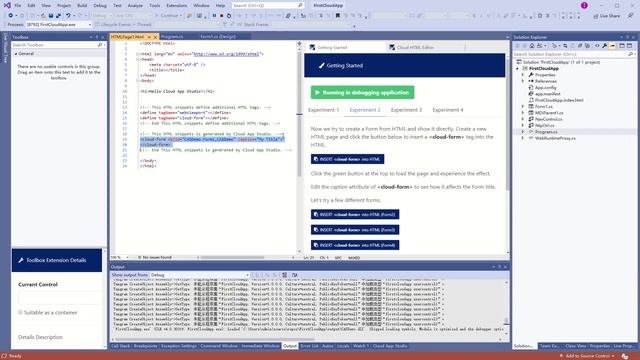Switch to the Form1.cs [Design] tab
Image resolution: width=640 pixels, height=360 pixels.
pos(218,37)
